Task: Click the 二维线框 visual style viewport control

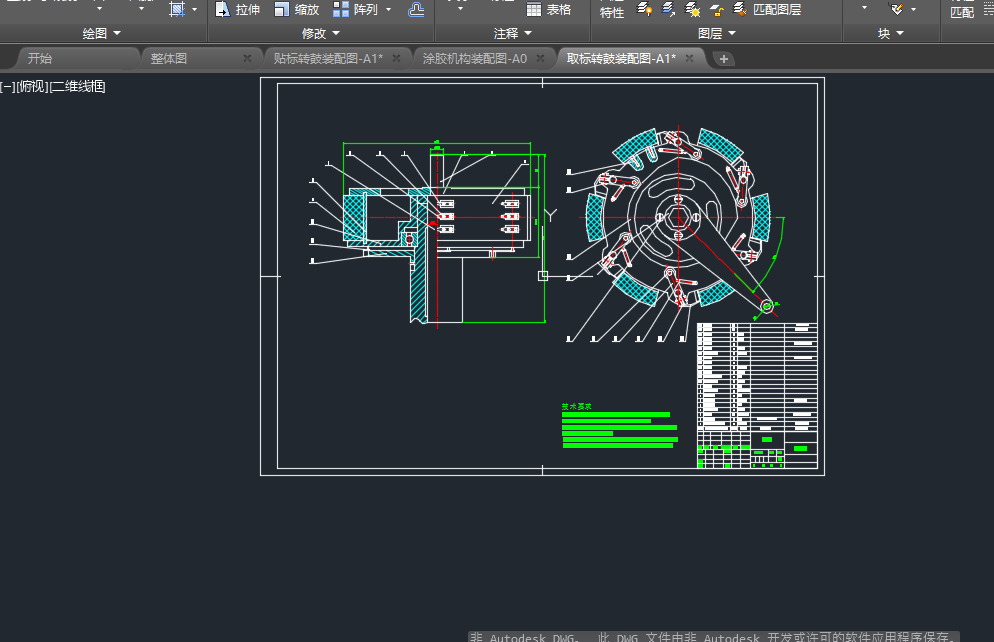Action: pyautogui.click(x=78, y=87)
